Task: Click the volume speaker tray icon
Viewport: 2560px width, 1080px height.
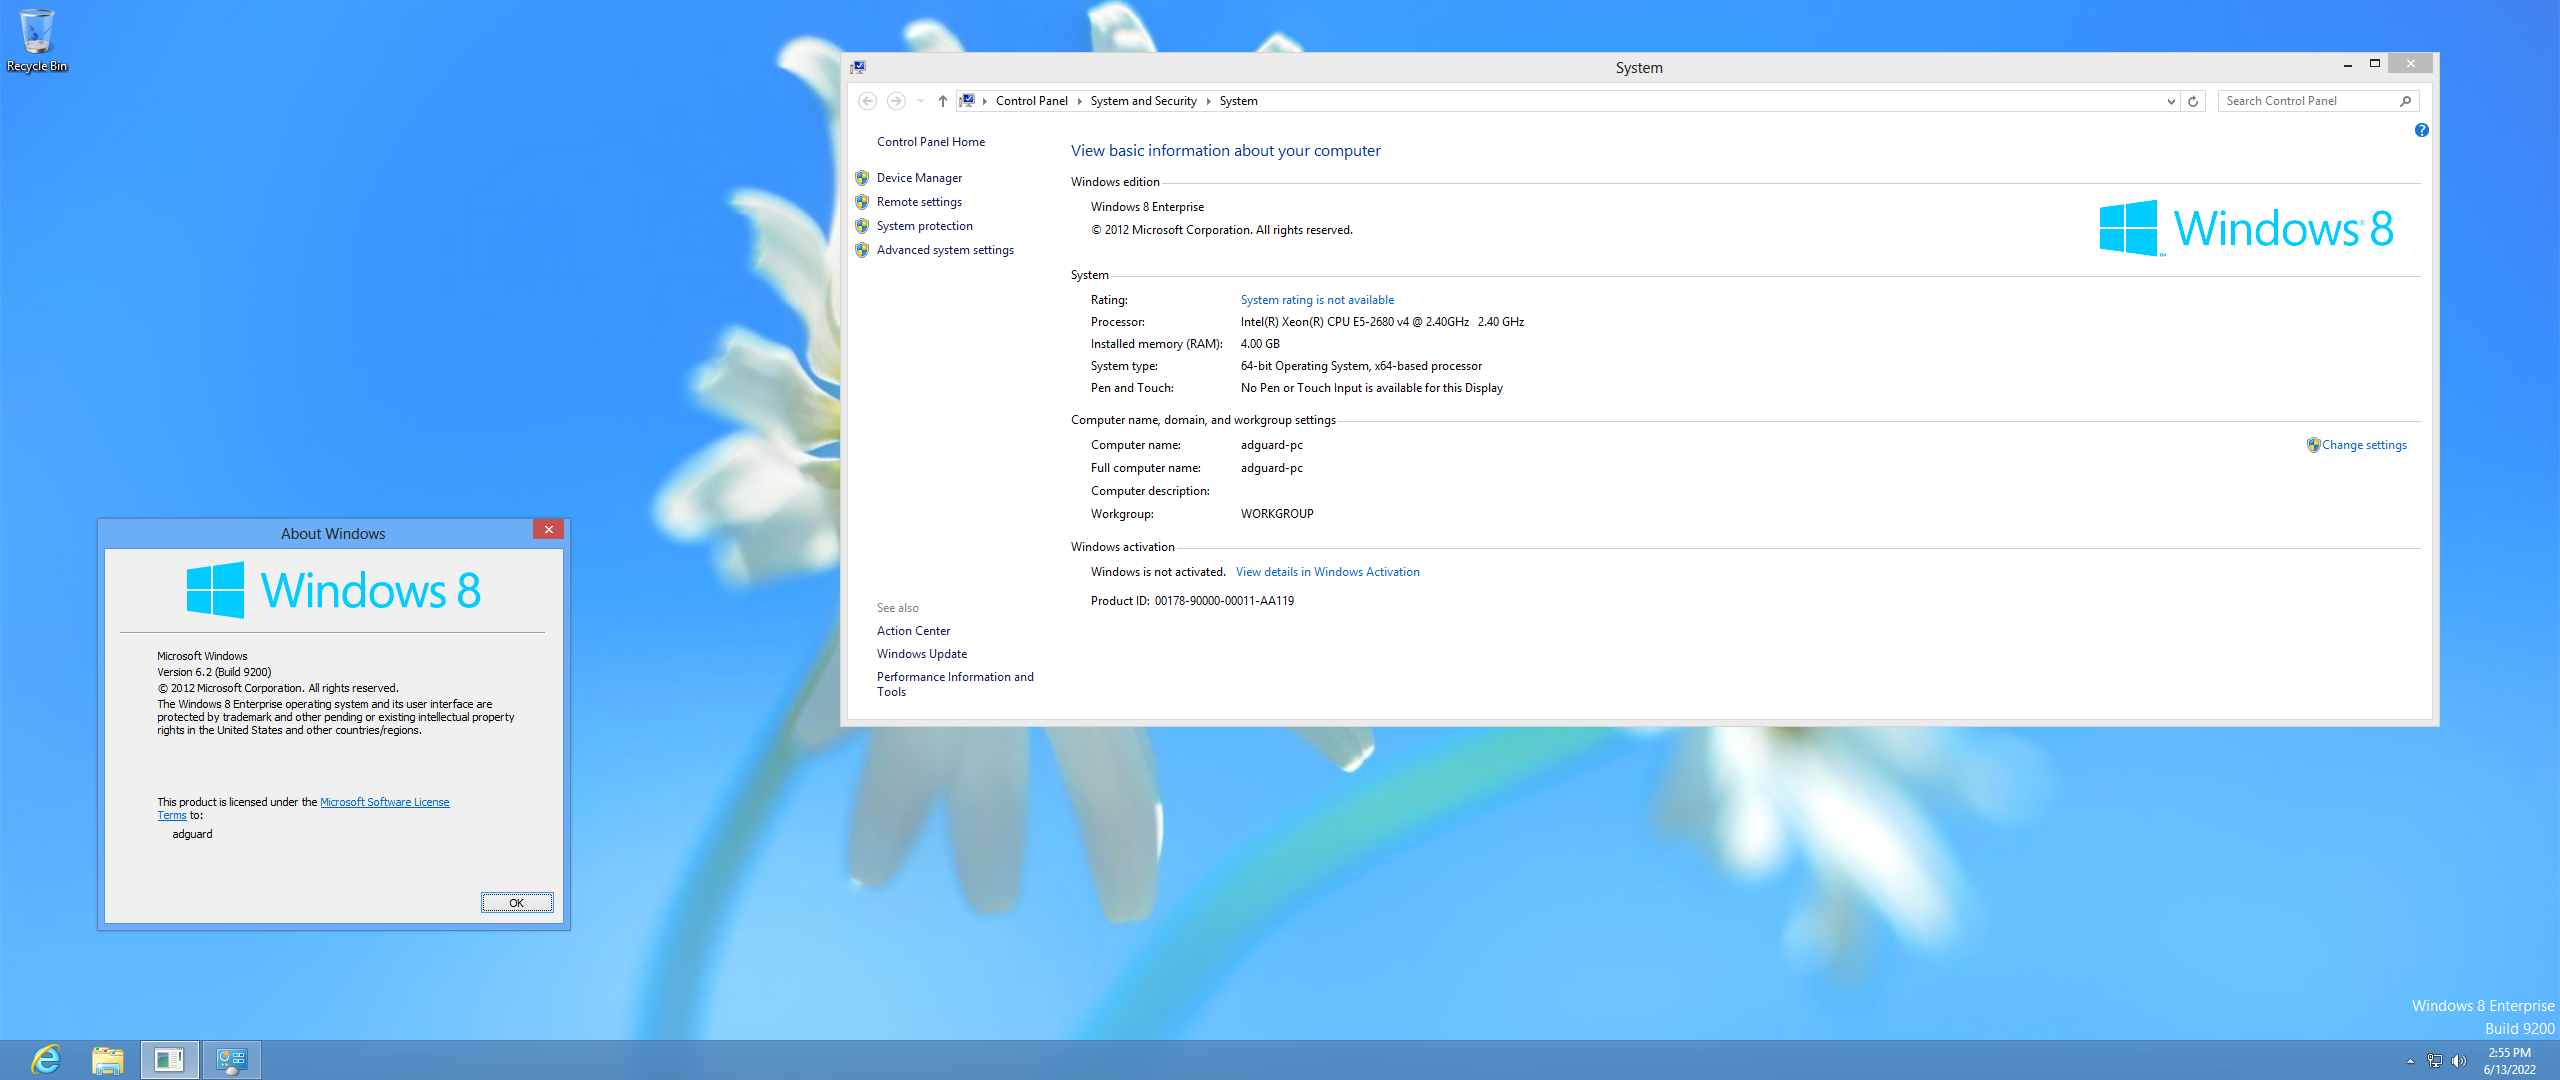Action: coord(2459,1061)
